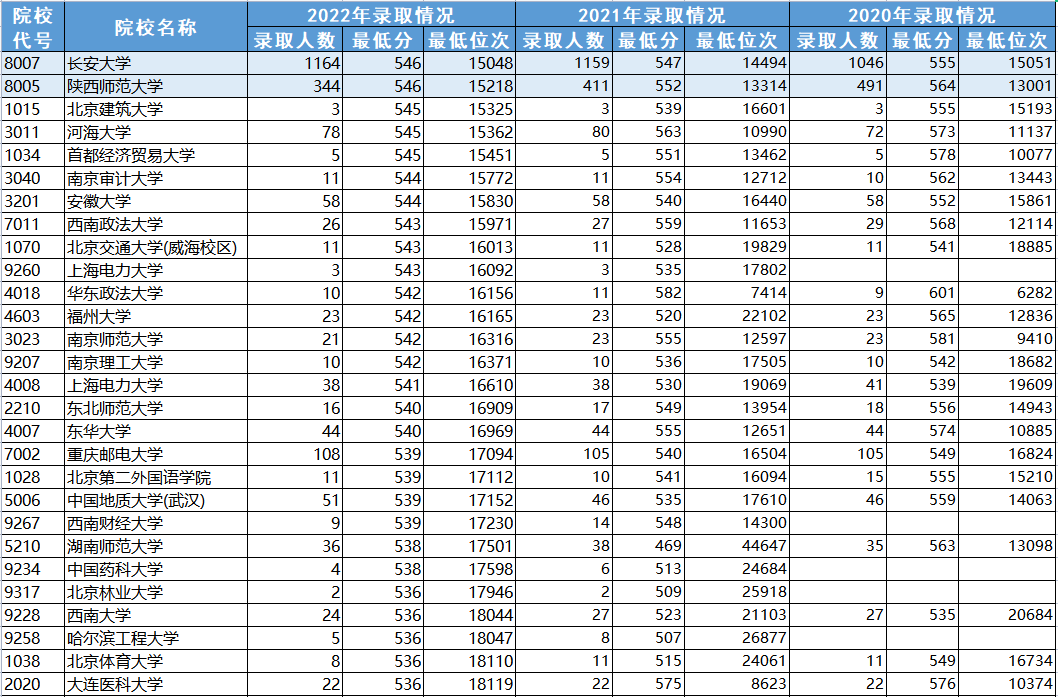Select the 长安大学 cell
1058x697 pixels.
156,64
